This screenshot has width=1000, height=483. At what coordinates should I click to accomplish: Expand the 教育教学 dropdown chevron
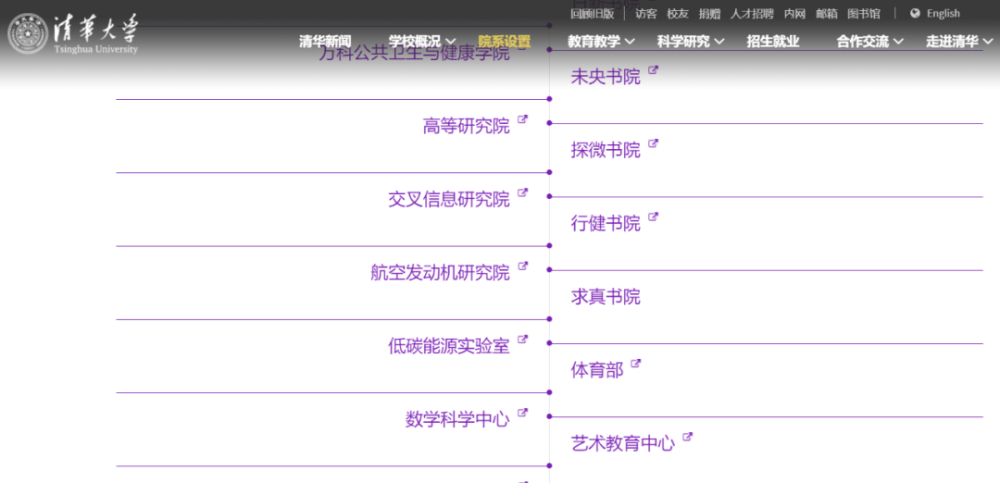(630, 42)
